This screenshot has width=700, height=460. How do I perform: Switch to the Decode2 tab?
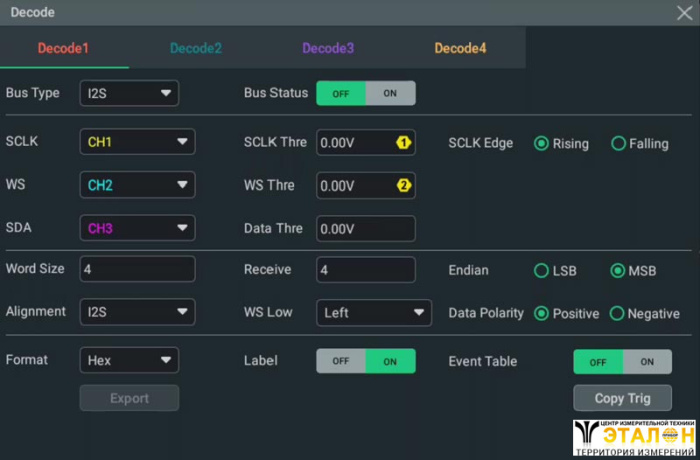point(196,48)
